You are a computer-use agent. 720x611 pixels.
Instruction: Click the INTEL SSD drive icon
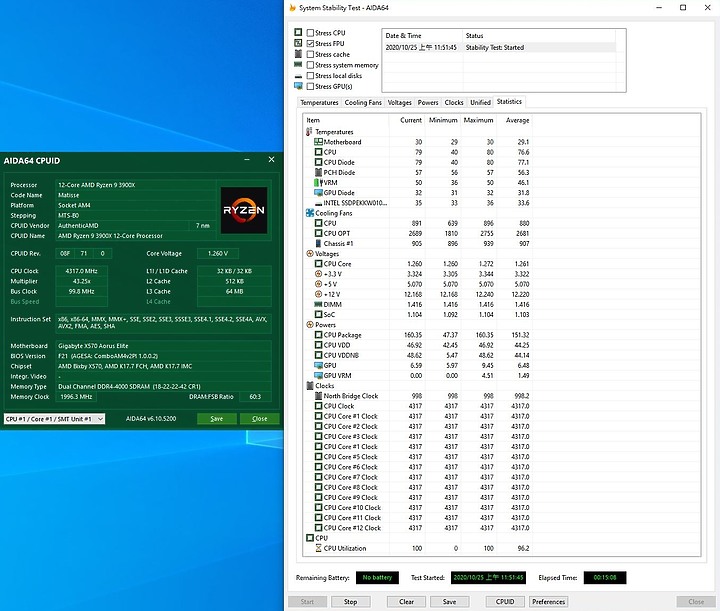point(318,203)
